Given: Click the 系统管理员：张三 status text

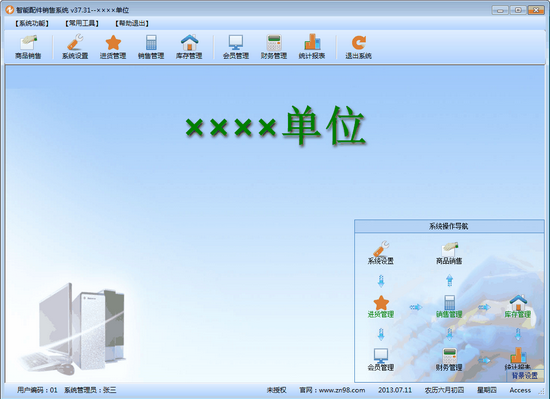Looking at the screenshot, I should point(90,390).
